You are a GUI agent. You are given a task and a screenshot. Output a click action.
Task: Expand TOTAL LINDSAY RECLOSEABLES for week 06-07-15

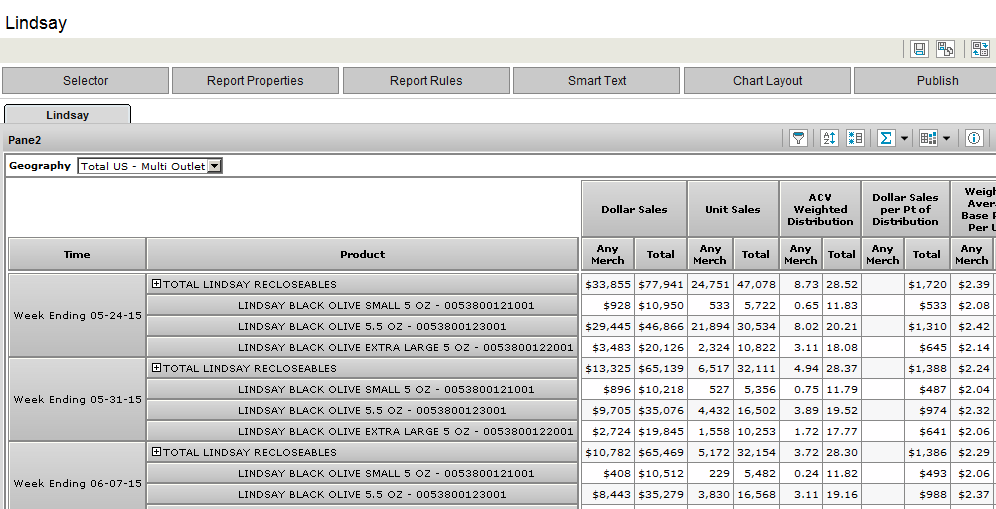(x=156, y=452)
